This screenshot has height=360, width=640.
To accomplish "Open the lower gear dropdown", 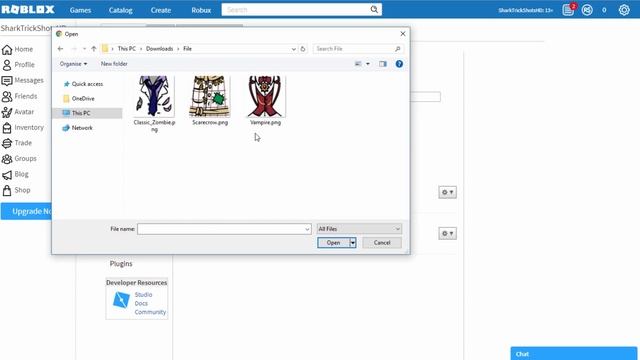I will point(447,233).
